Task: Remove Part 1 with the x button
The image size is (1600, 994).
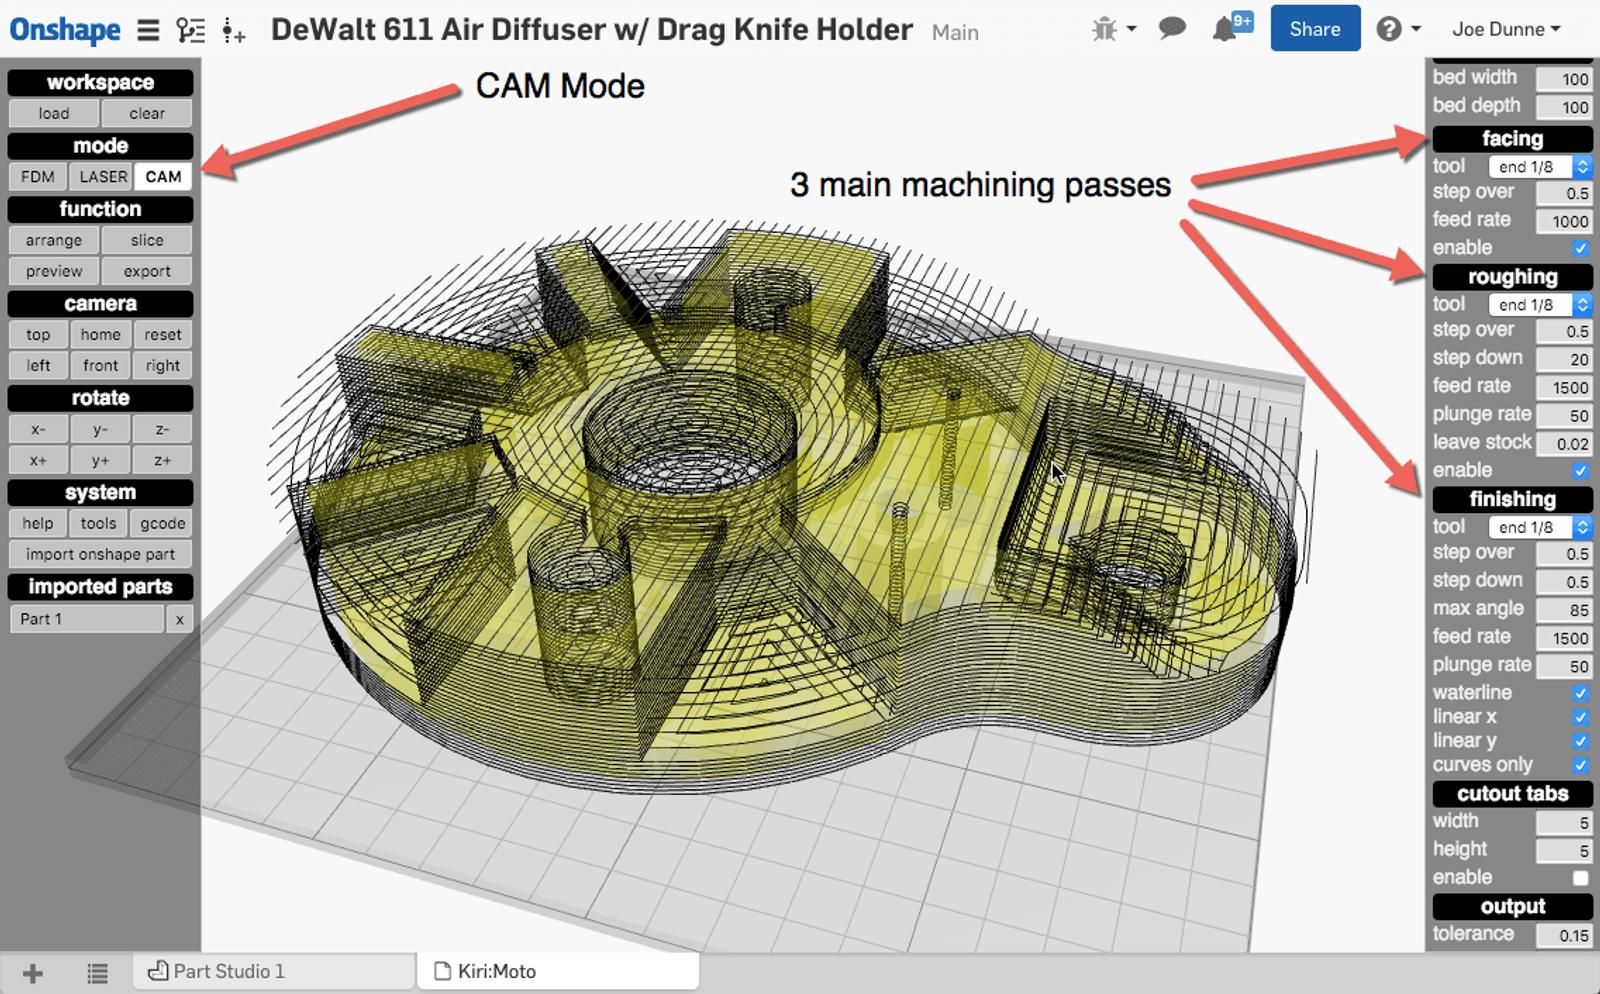Action: pos(180,619)
